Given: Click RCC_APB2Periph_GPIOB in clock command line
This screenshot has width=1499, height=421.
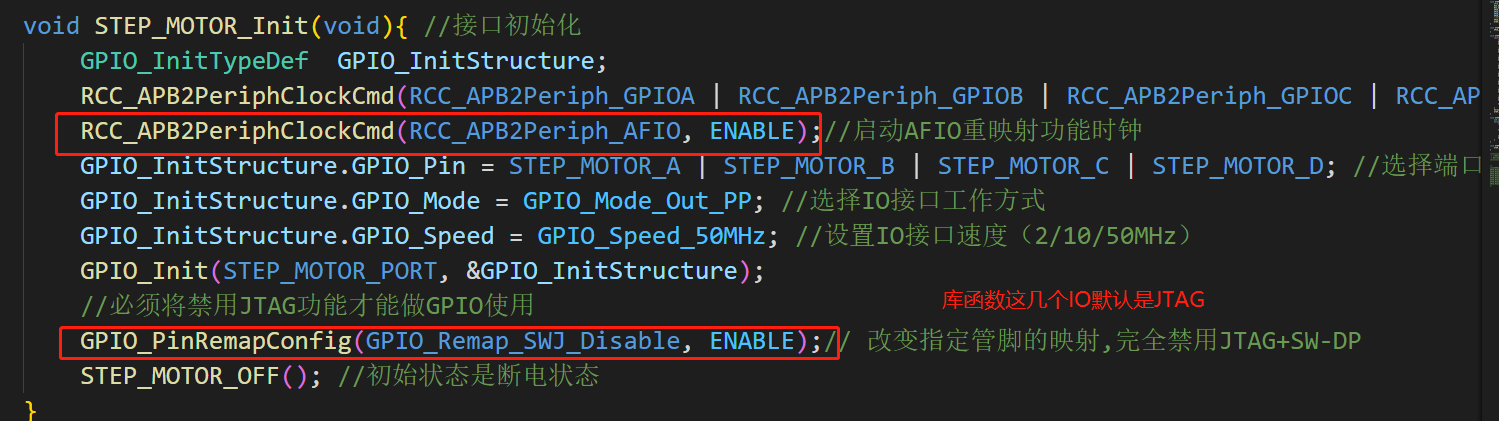Looking at the screenshot, I should coord(881,95).
